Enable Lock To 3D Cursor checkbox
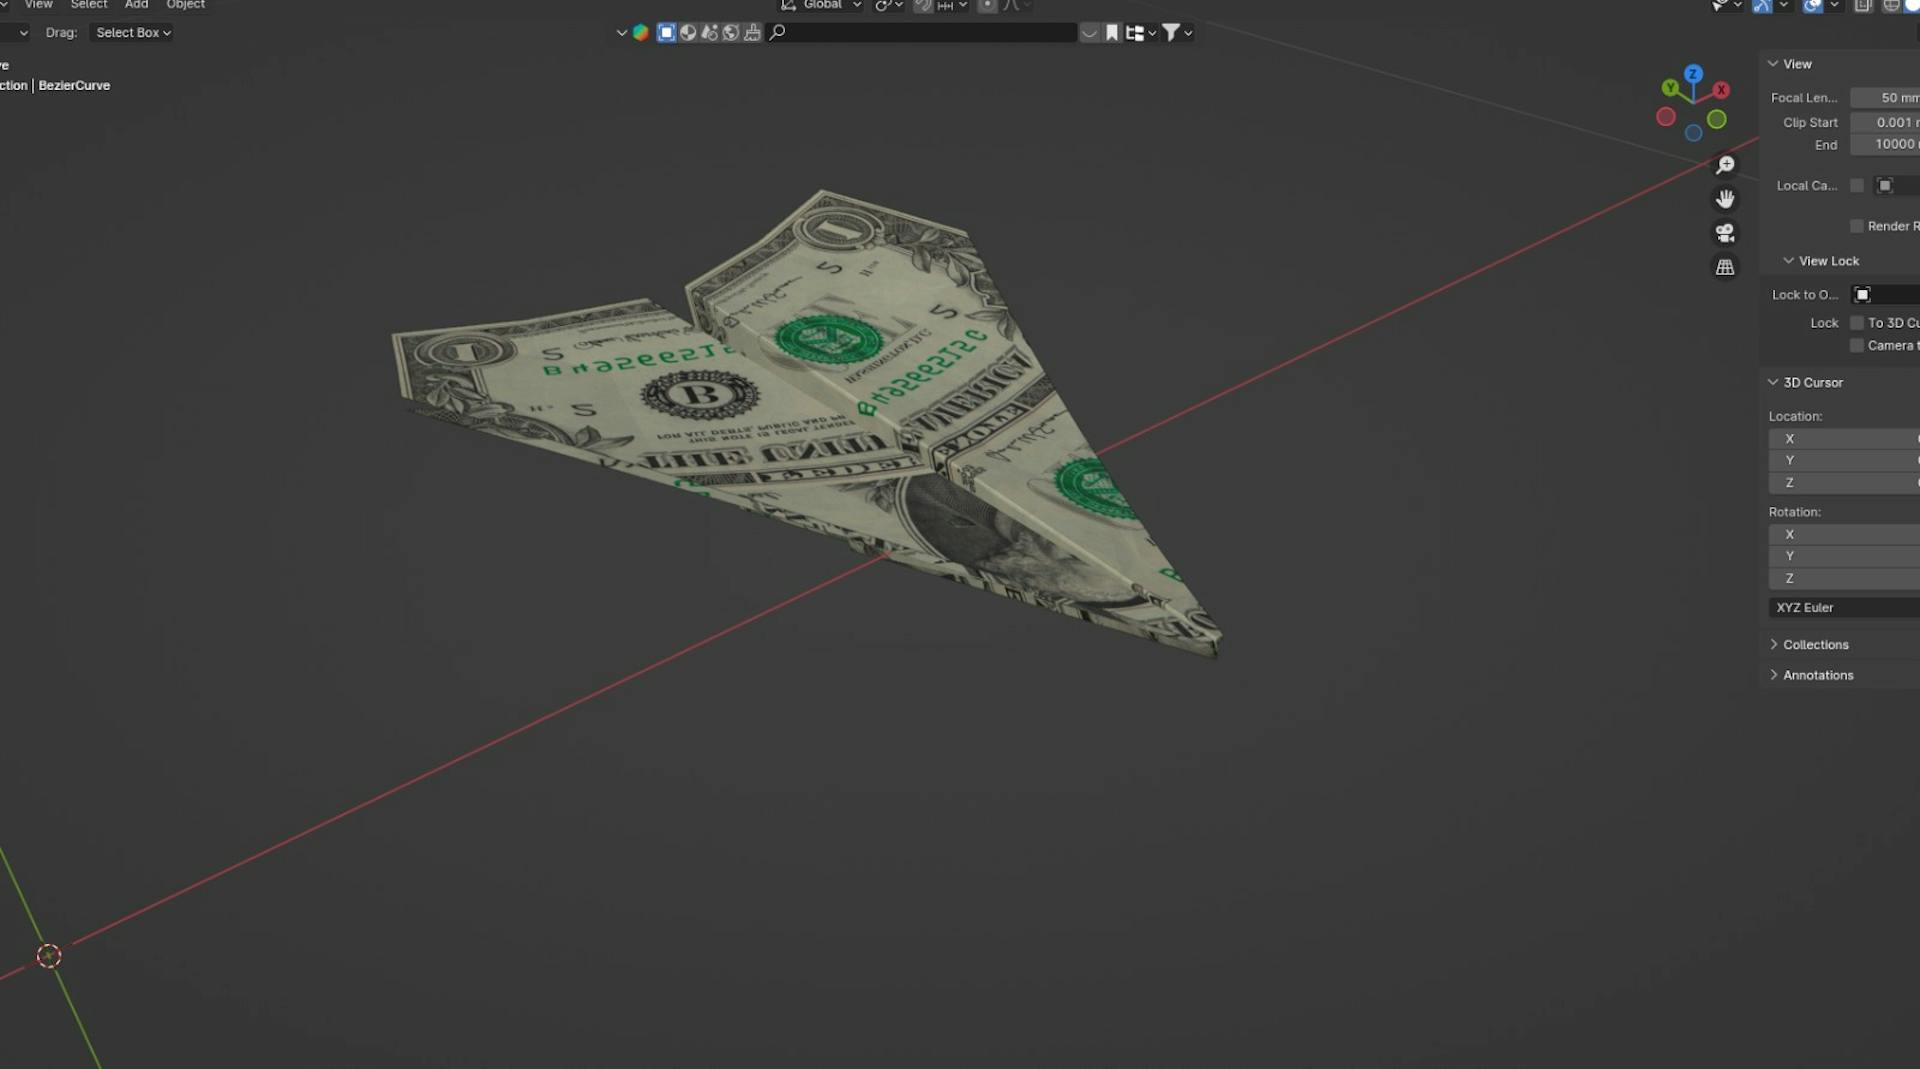This screenshot has height=1069, width=1920. [1857, 323]
